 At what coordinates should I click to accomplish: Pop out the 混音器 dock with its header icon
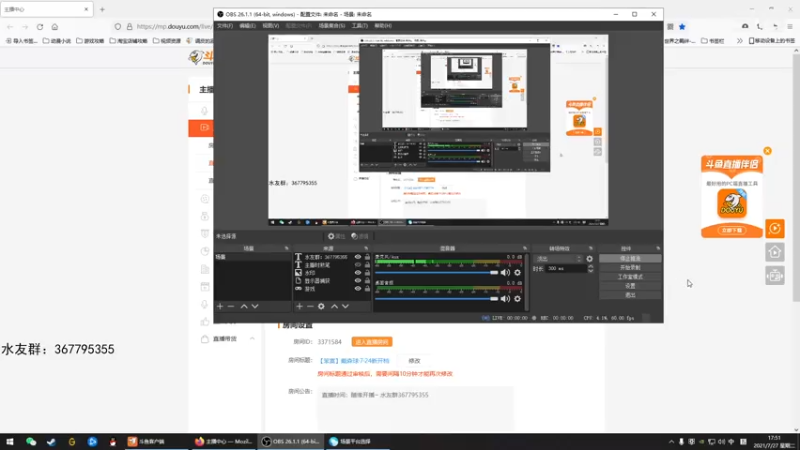524,248
